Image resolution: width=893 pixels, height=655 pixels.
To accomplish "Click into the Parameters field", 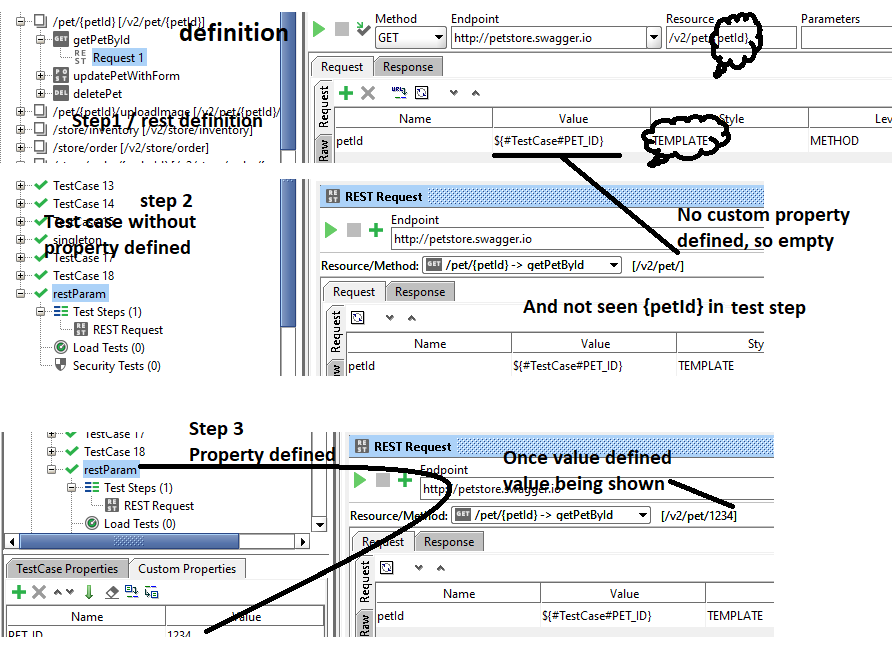I will click(x=846, y=38).
